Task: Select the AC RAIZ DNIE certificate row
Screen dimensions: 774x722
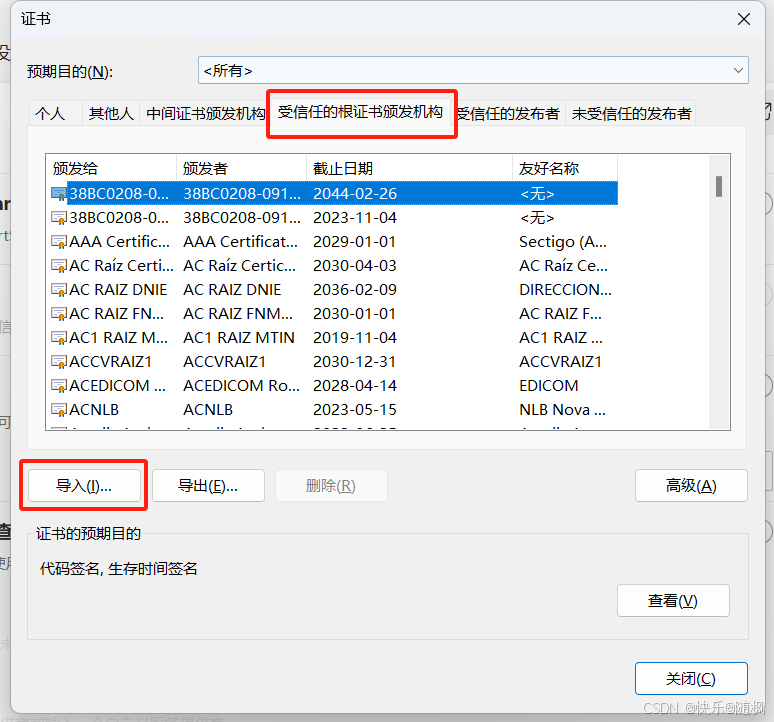Action: click(x=334, y=290)
